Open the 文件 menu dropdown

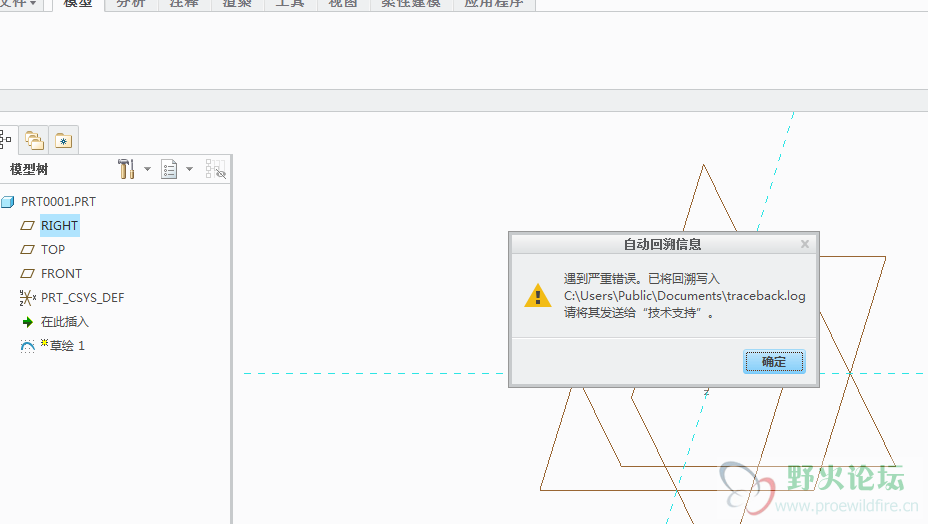click(19, 4)
